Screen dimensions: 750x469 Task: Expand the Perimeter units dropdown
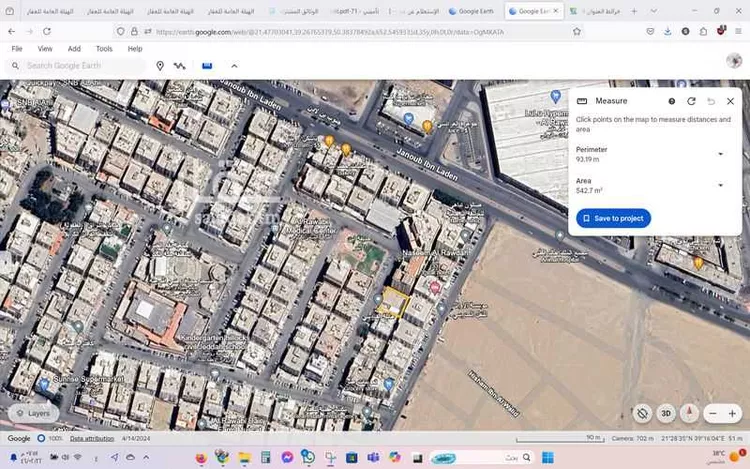[720, 154]
